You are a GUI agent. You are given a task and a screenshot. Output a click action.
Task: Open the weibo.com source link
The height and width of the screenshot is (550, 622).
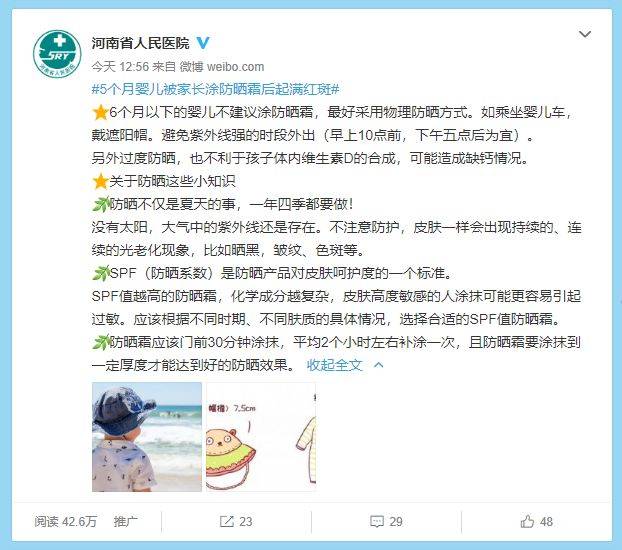coord(236,67)
